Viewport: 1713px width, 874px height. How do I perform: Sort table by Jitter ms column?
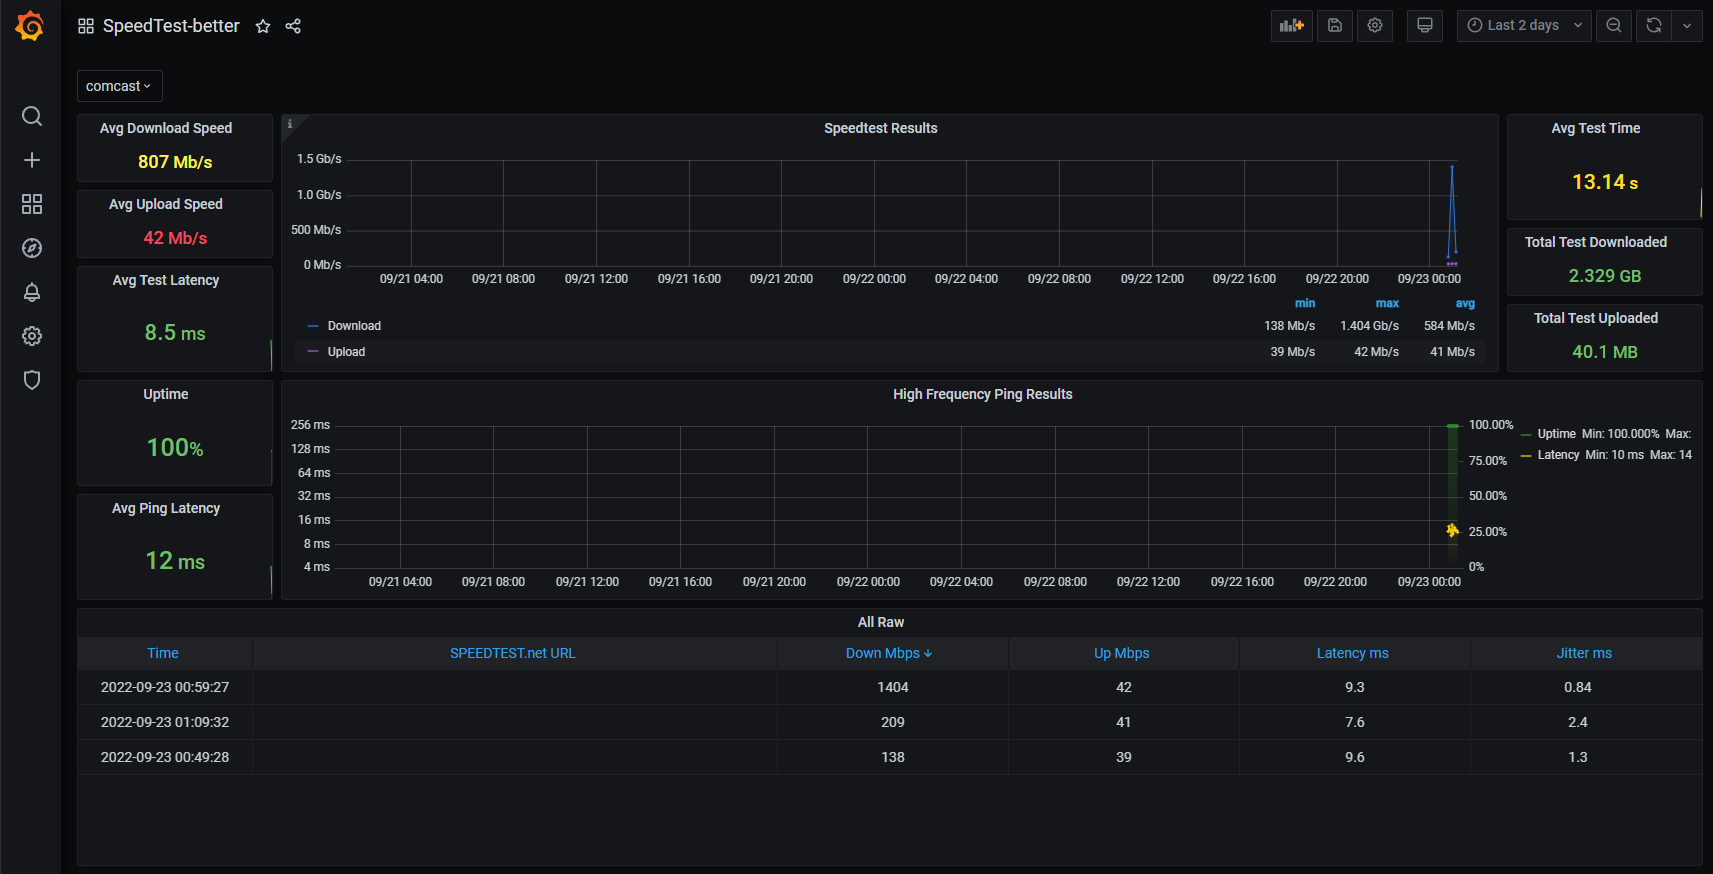pos(1584,653)
